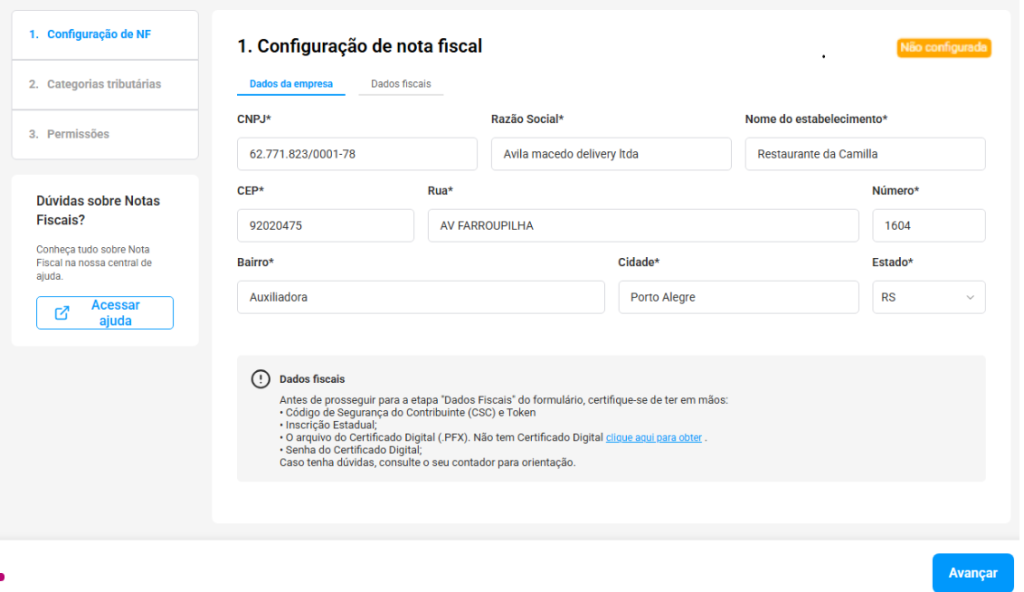1024x592 pixels.
Task: Focus the Número input field
Action: click(928, 226)
